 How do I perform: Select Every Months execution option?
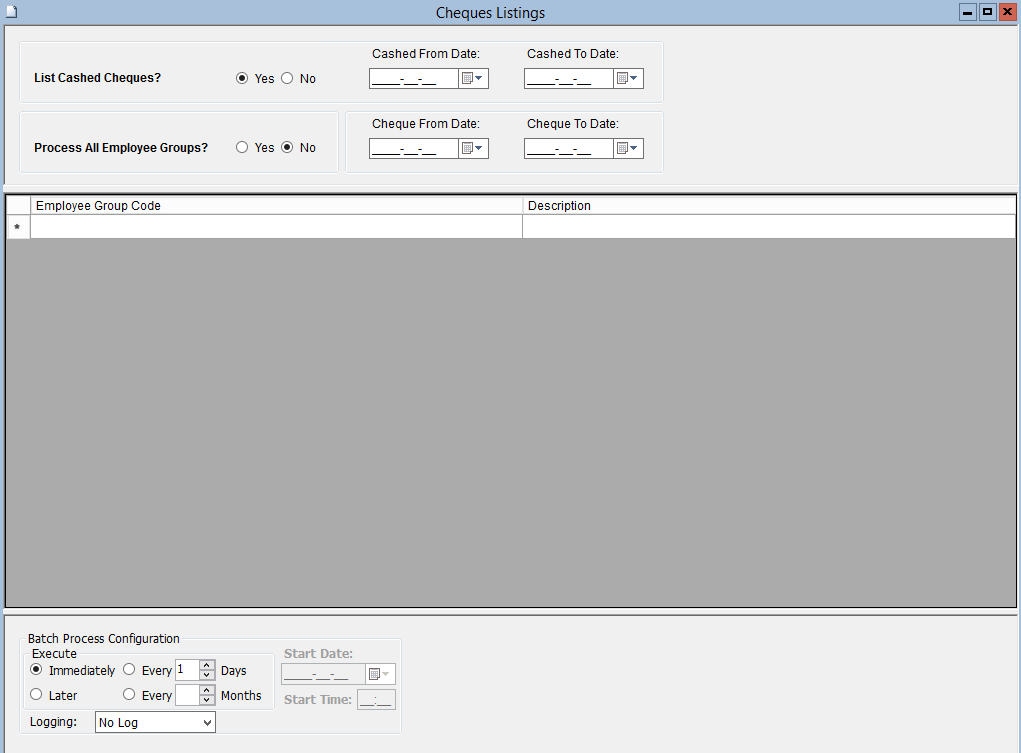click(130, 695)
